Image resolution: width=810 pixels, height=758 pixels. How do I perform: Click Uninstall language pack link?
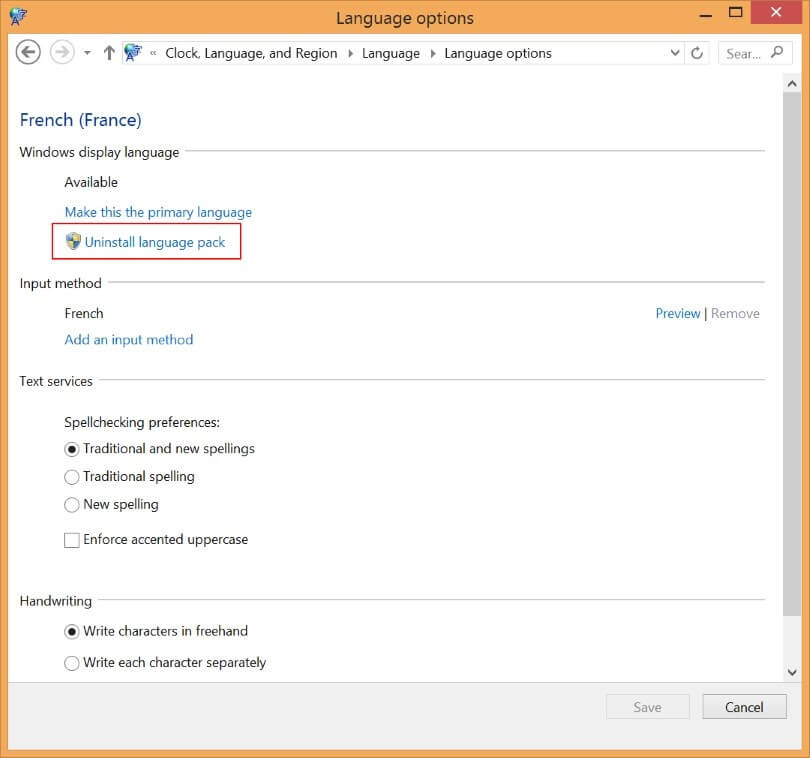point(155,242)
